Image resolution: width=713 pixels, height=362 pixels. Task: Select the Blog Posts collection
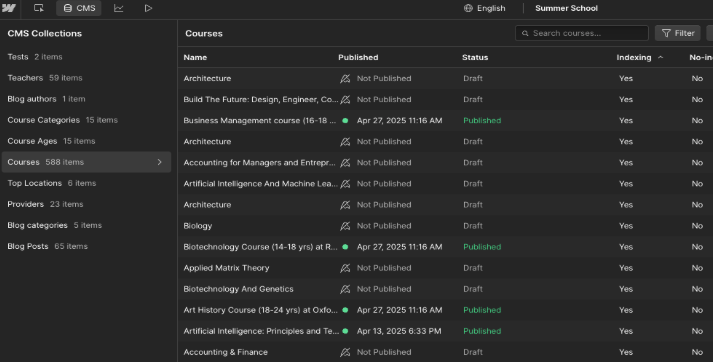[47, 246]
